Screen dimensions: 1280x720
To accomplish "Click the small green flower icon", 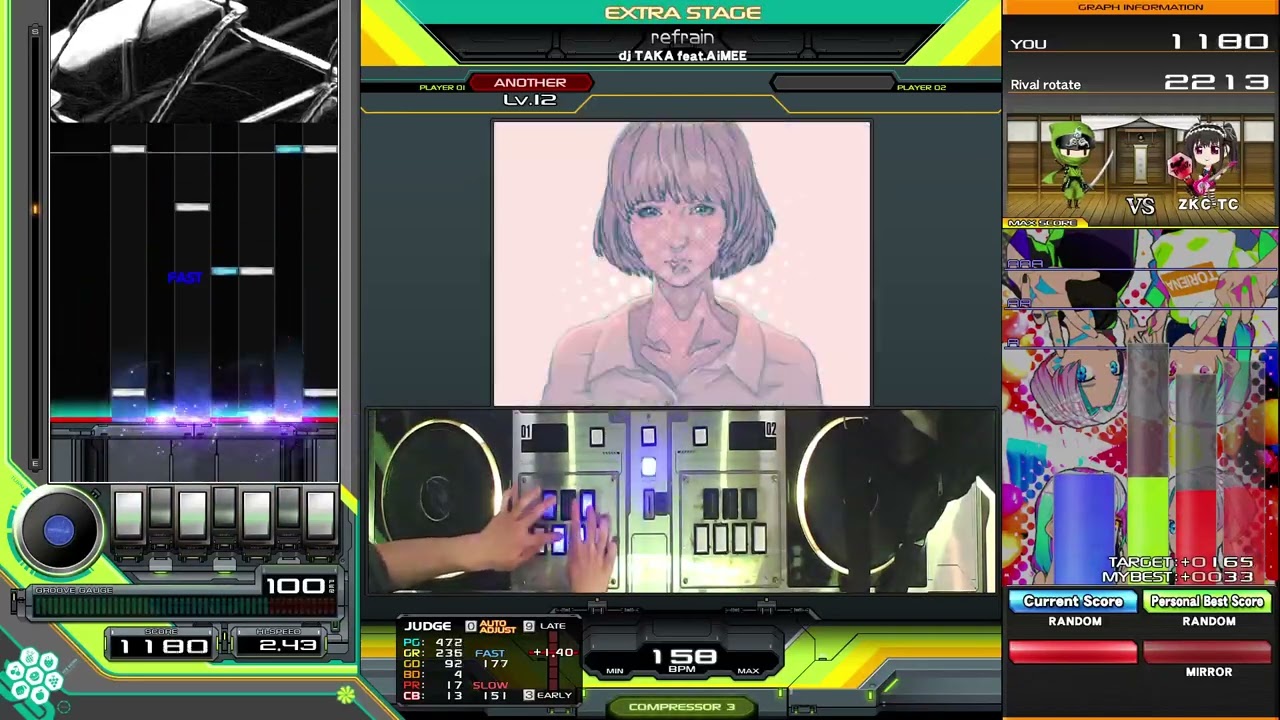I will [x=345, y=694].
